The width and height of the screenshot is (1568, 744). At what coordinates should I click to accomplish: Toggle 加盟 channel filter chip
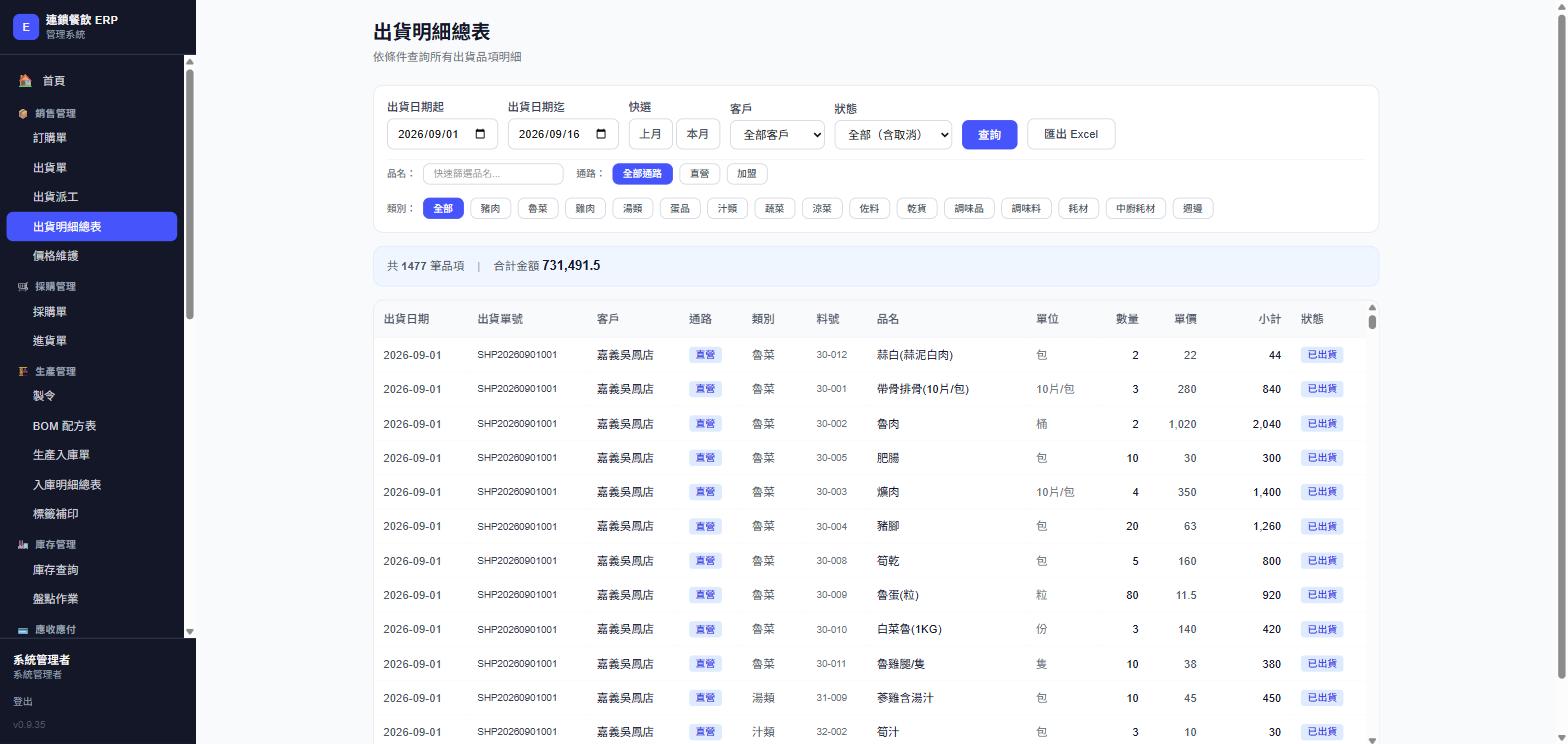point(747,174)
